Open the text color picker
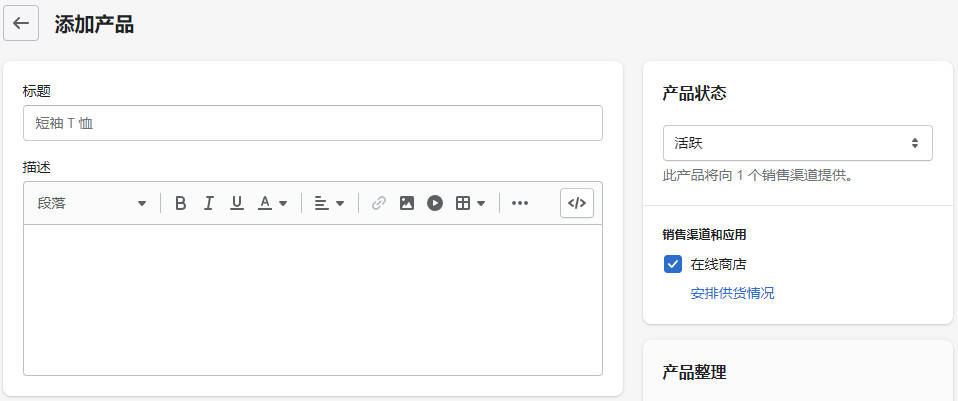The image size is (958, 401). coord(272,203)
